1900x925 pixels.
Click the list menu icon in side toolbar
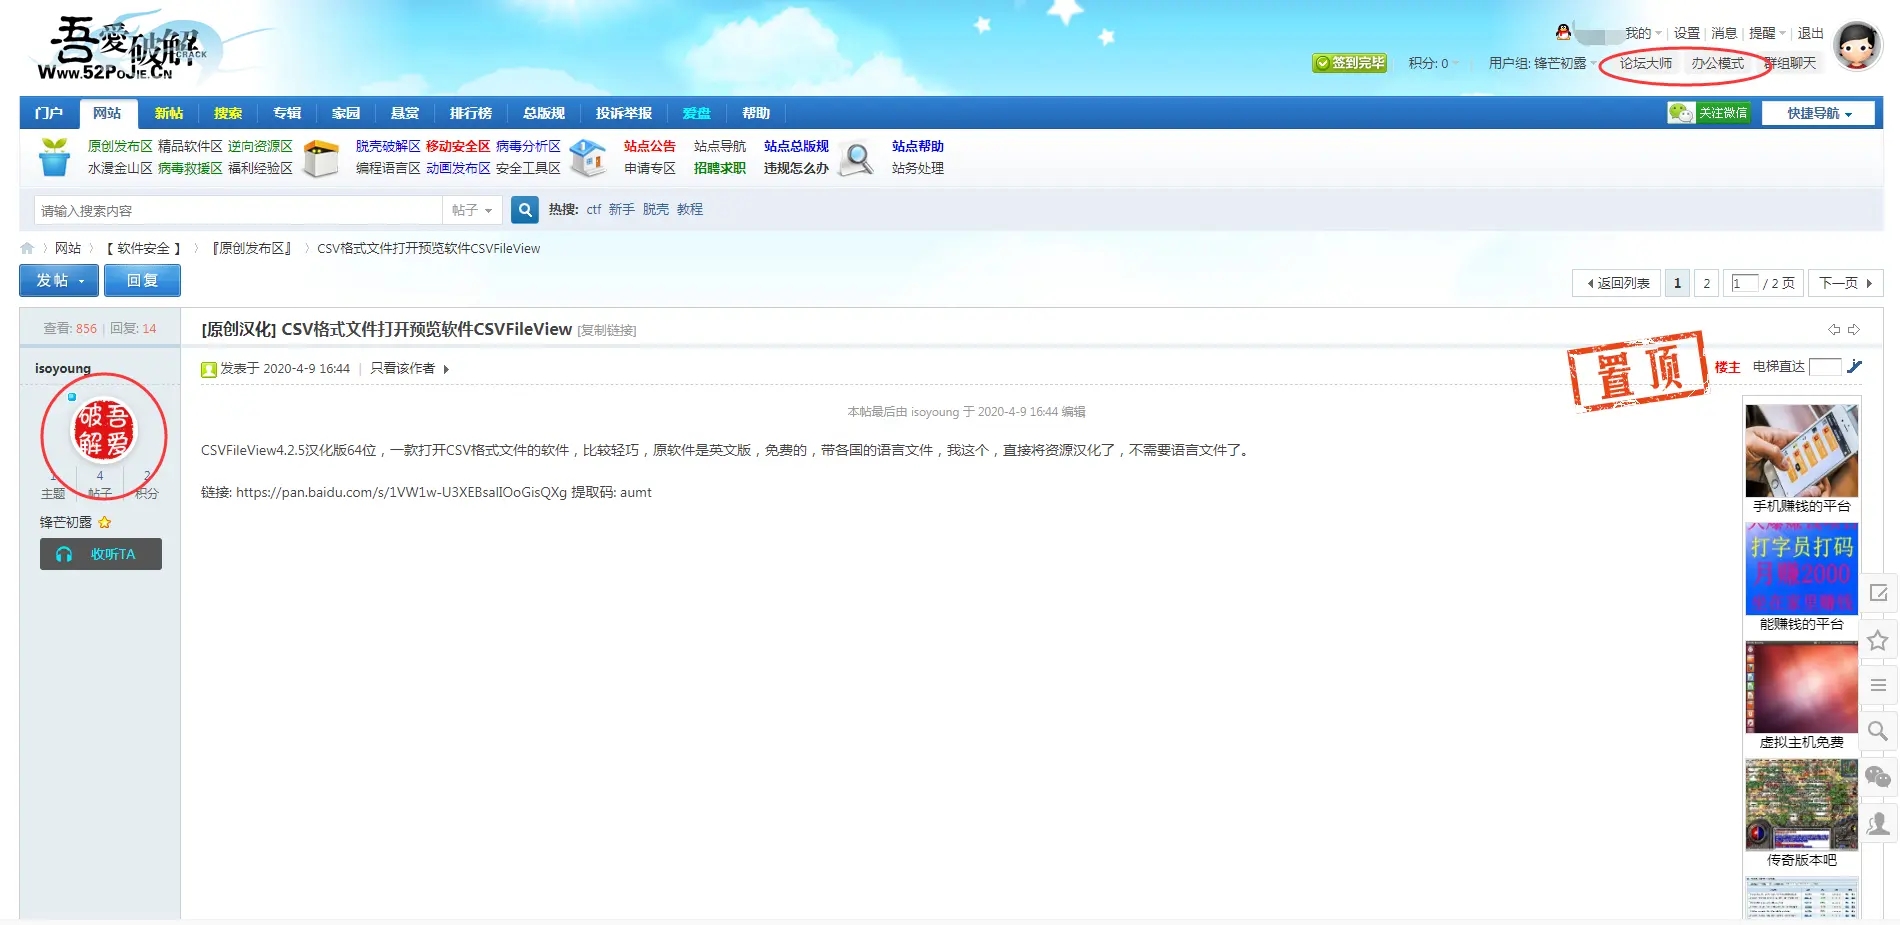(1878, 686)
